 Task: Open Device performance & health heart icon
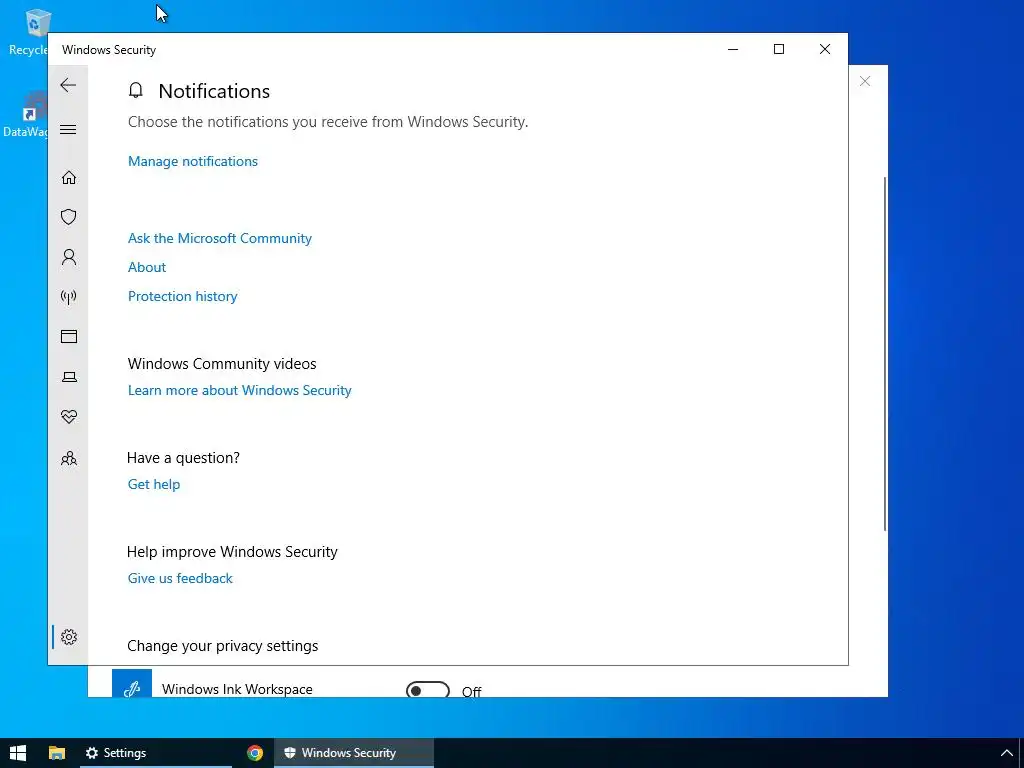point(69,417)
